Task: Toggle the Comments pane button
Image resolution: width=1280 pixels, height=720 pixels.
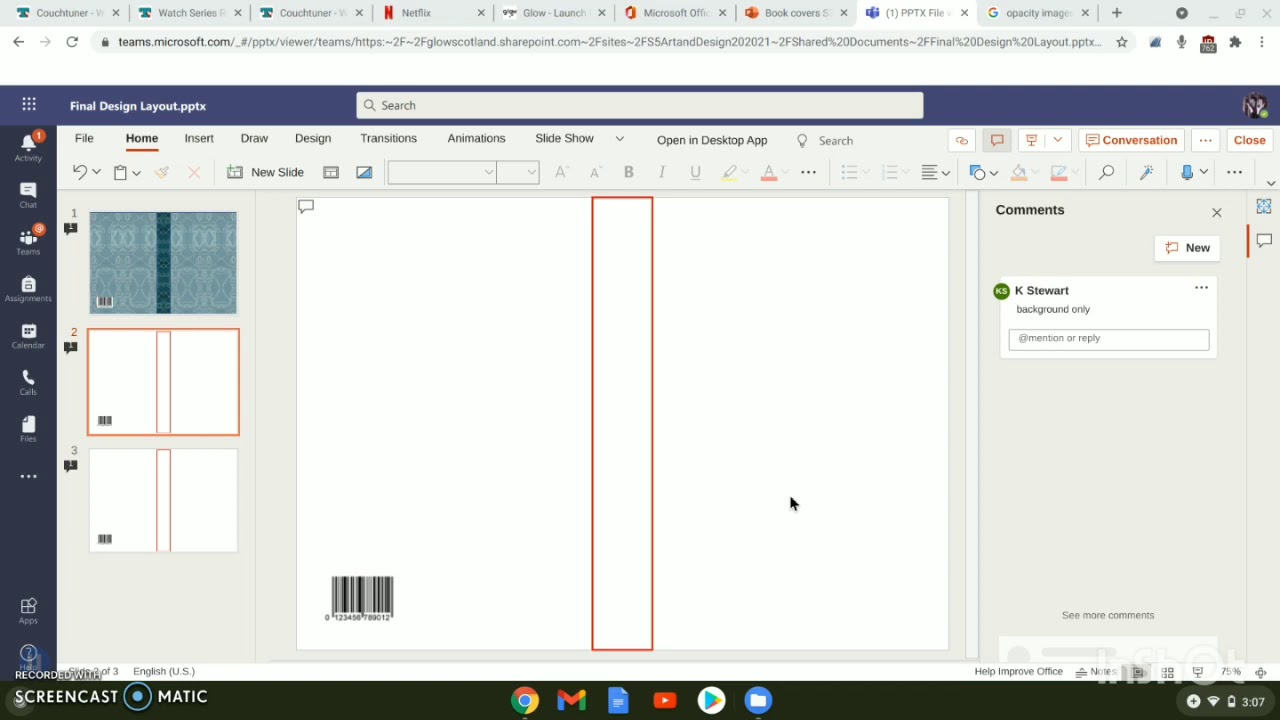Action: pyautogui.click(x=996, y=140)
